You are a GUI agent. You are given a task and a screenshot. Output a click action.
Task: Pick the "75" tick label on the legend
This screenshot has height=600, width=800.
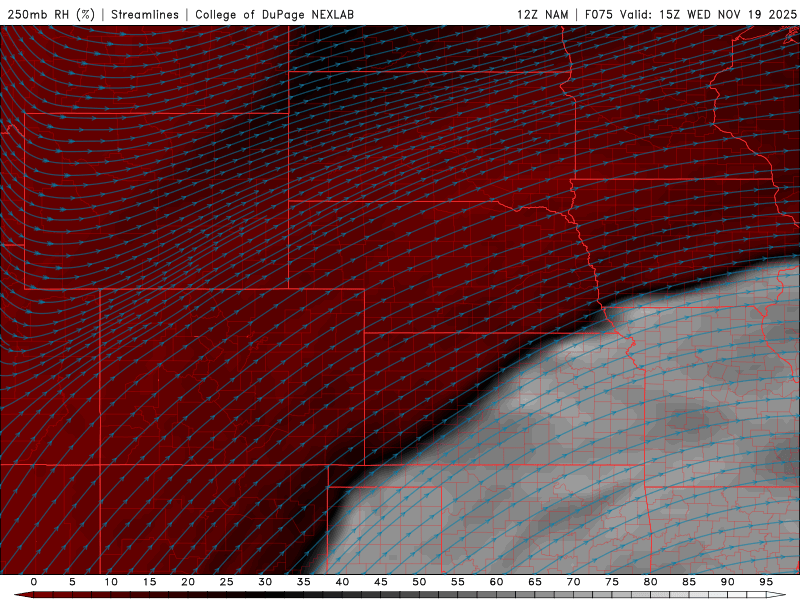tap(612, 582)
